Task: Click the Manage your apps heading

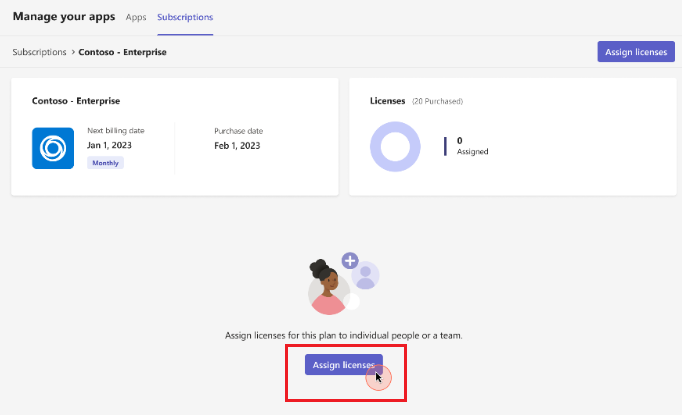Action: [x=64, y=17]
